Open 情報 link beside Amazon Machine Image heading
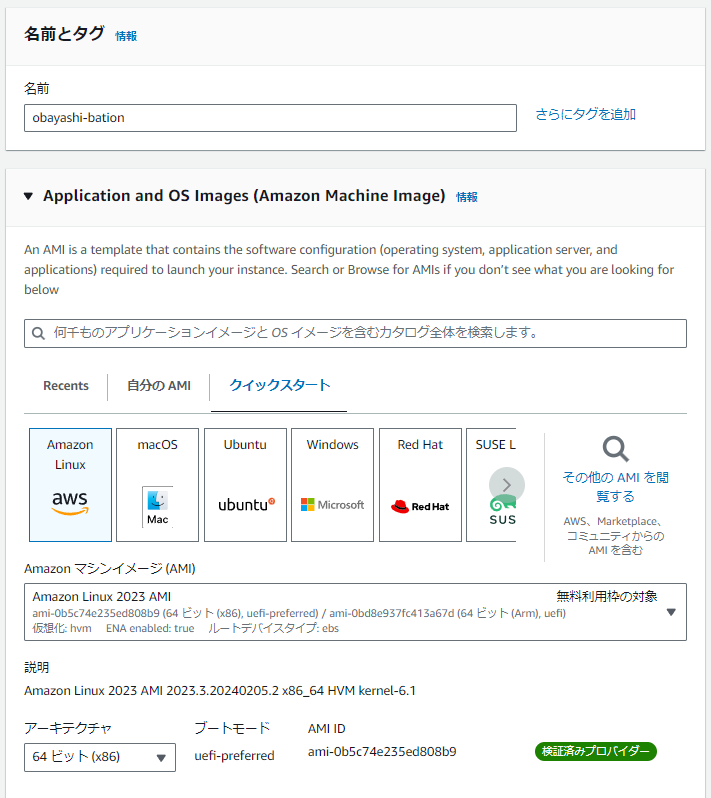 (x=467, y=197)
